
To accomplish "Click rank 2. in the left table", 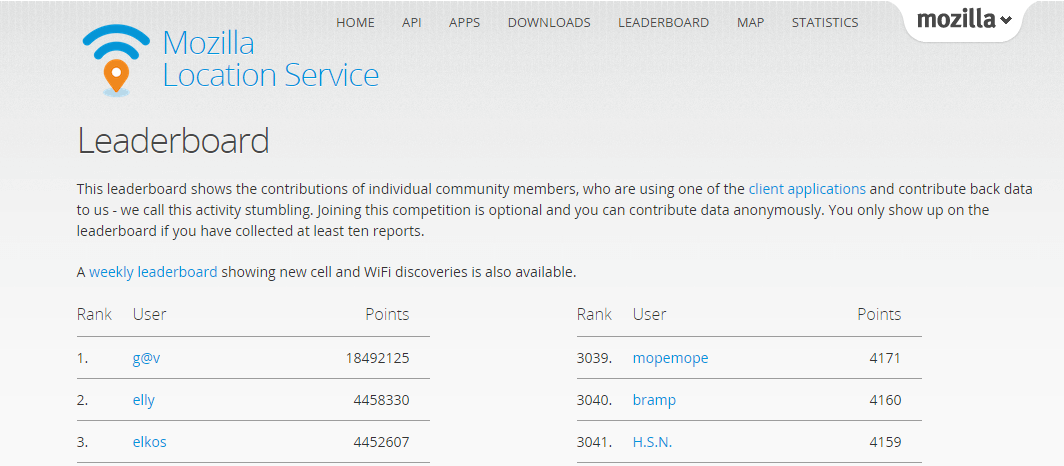I will pyautogui.click(x=83, y=400).
